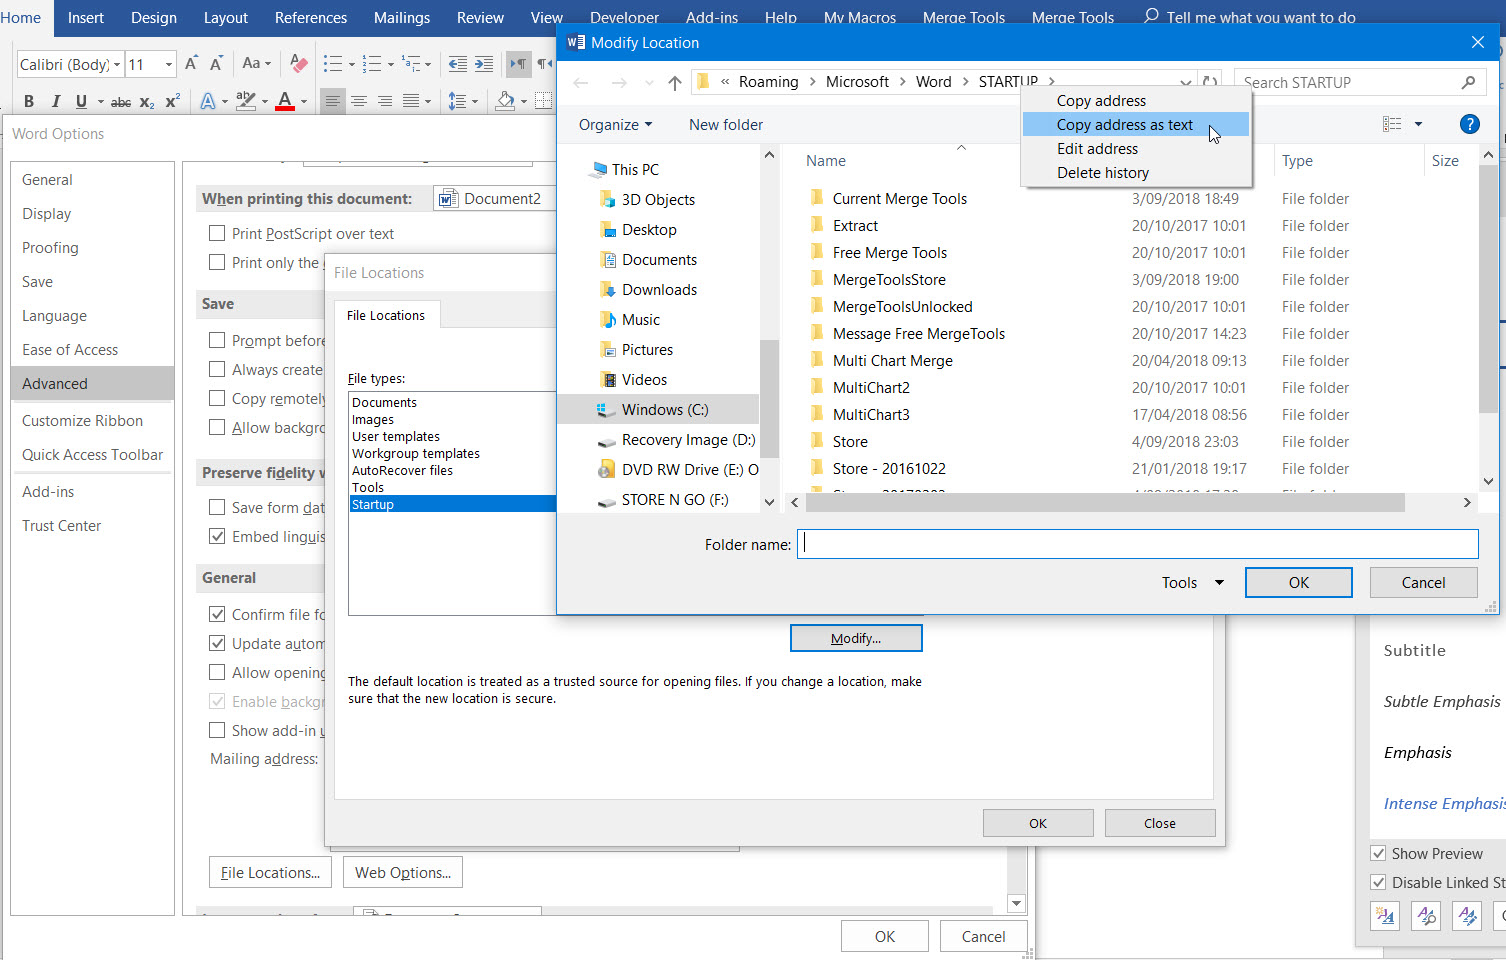Align paragraph text to the left
The width and height of the screenshot is (1506, 960).
333,101
